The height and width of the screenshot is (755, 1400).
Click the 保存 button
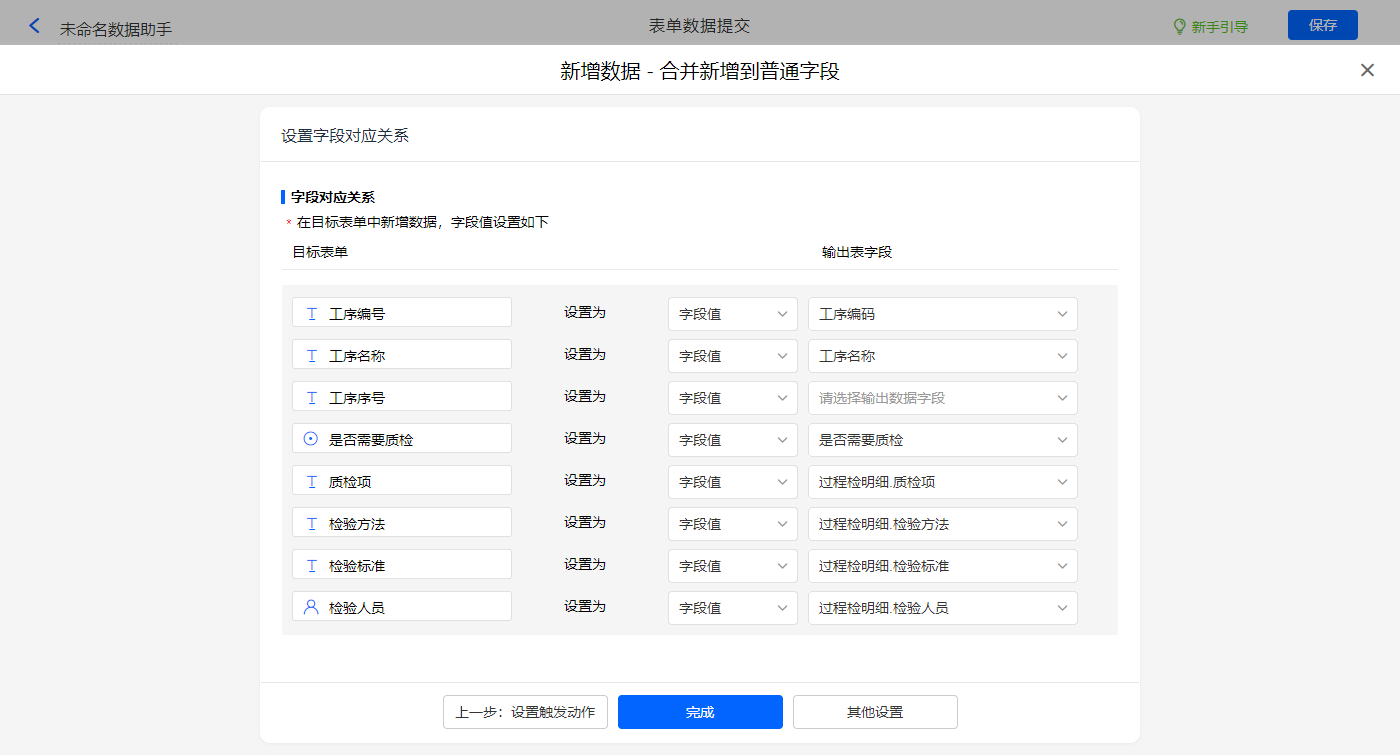click(1322, 25)
